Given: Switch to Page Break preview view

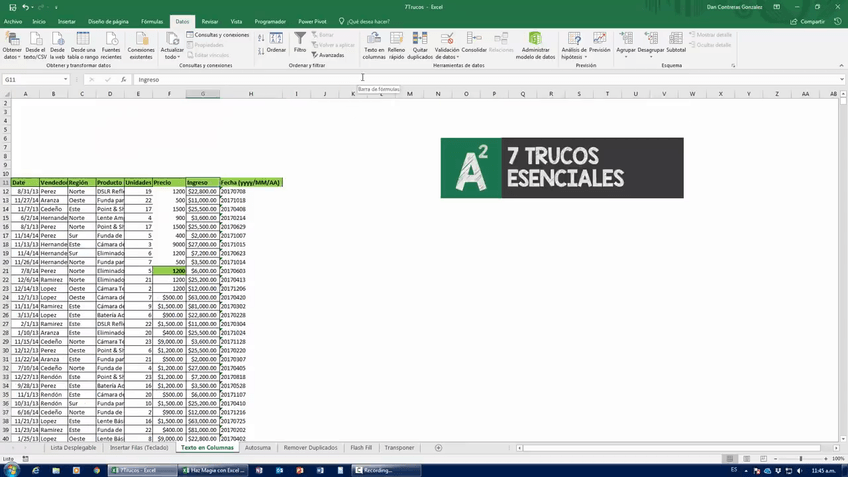Looking at the screenshot, I should pyautogui.click(x=763, y=459).
